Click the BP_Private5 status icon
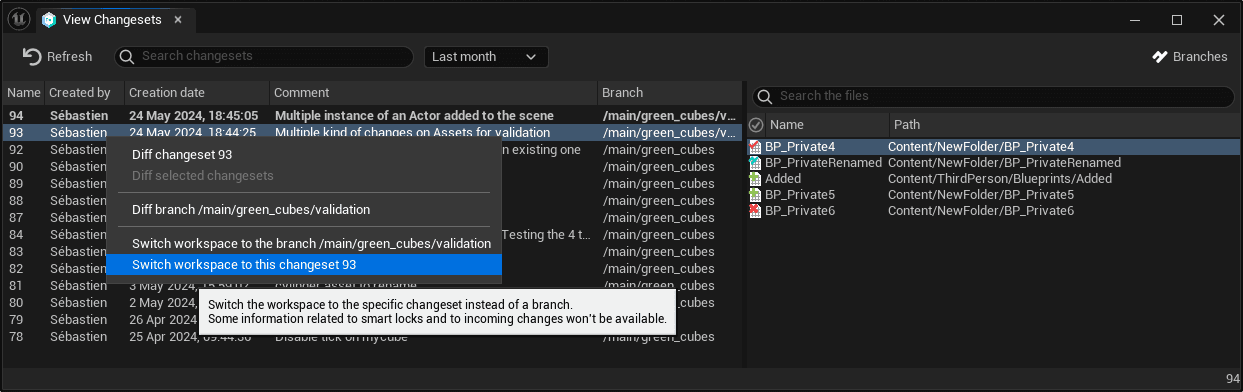This screenshot has width=1243, height=392. (x=755, y=195)
